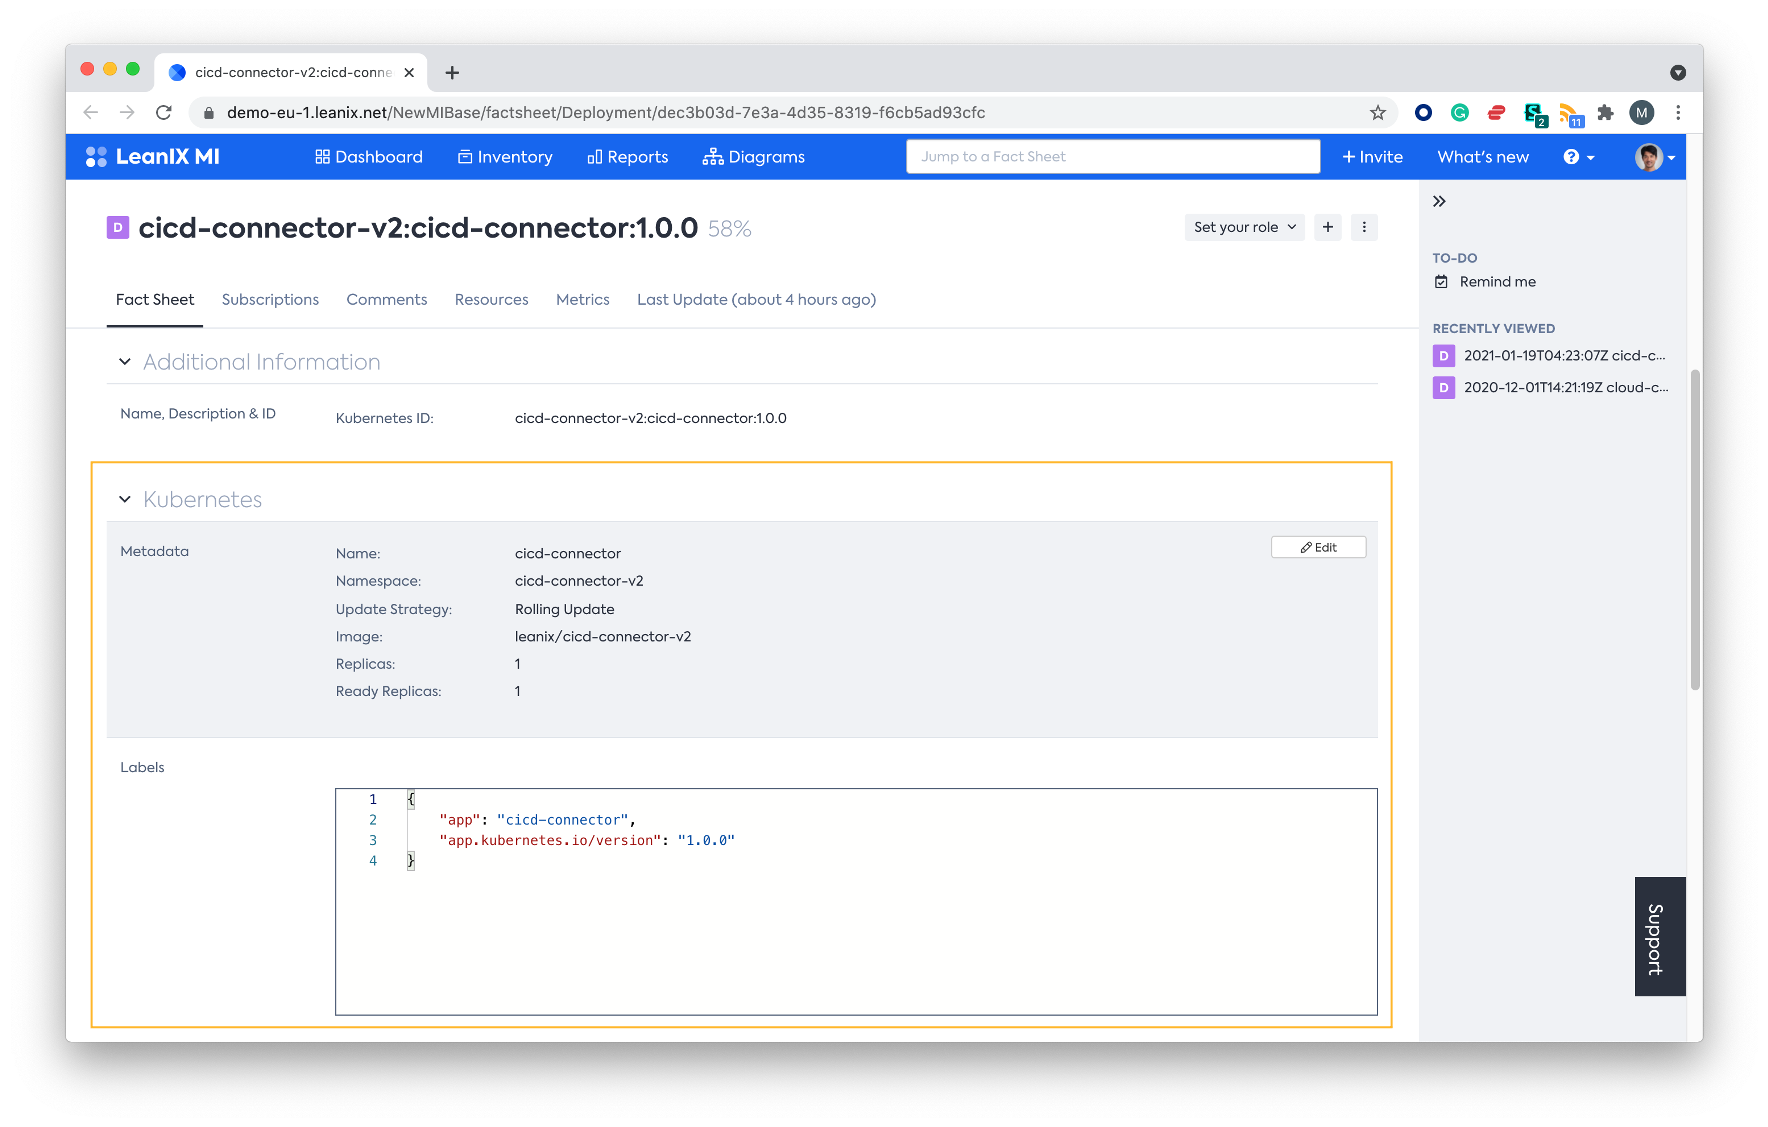Open the Chrome profile M avatar
This screenshot has height=1127, width=1768.
pos(1642,113)
